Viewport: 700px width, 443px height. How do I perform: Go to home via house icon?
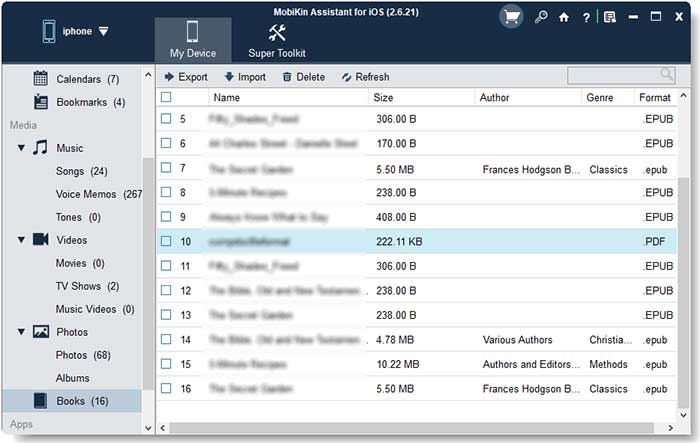pos(564,17)
